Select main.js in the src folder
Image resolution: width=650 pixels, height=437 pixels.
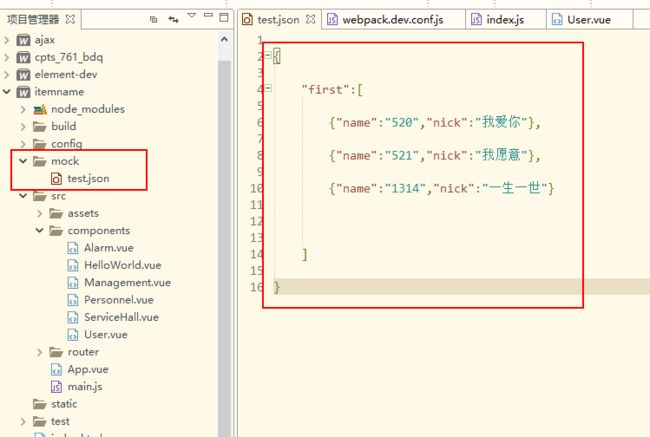tap(85, 387)
